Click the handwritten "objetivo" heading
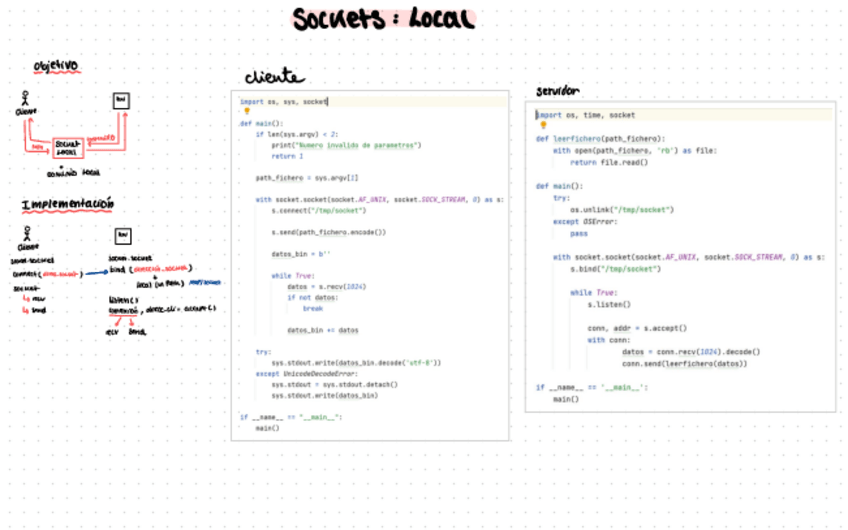This screenshot has height=530, width=848. point(56,66)
